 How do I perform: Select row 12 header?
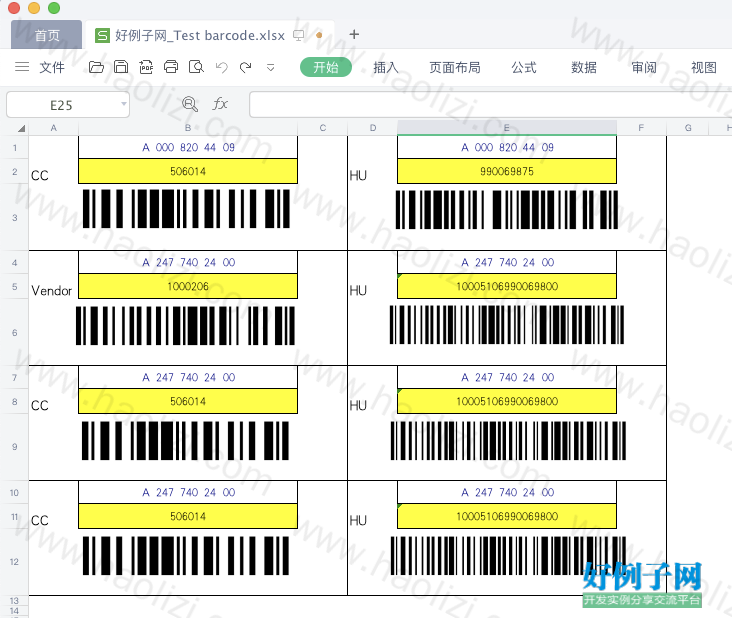14,562
